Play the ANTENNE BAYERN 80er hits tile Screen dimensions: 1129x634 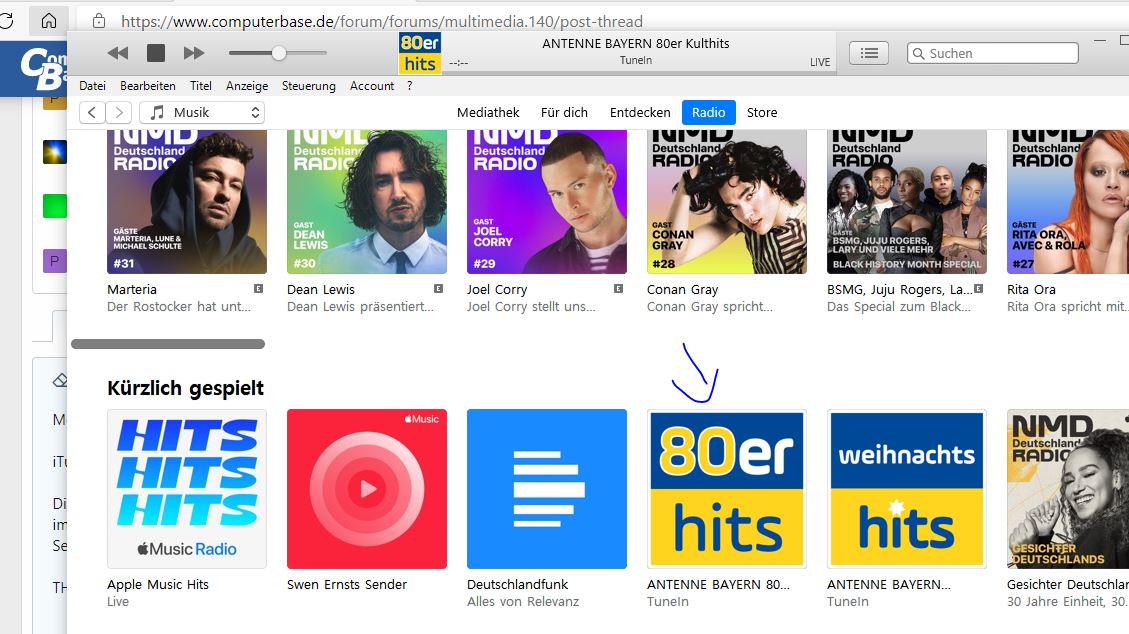pos(727,489)
